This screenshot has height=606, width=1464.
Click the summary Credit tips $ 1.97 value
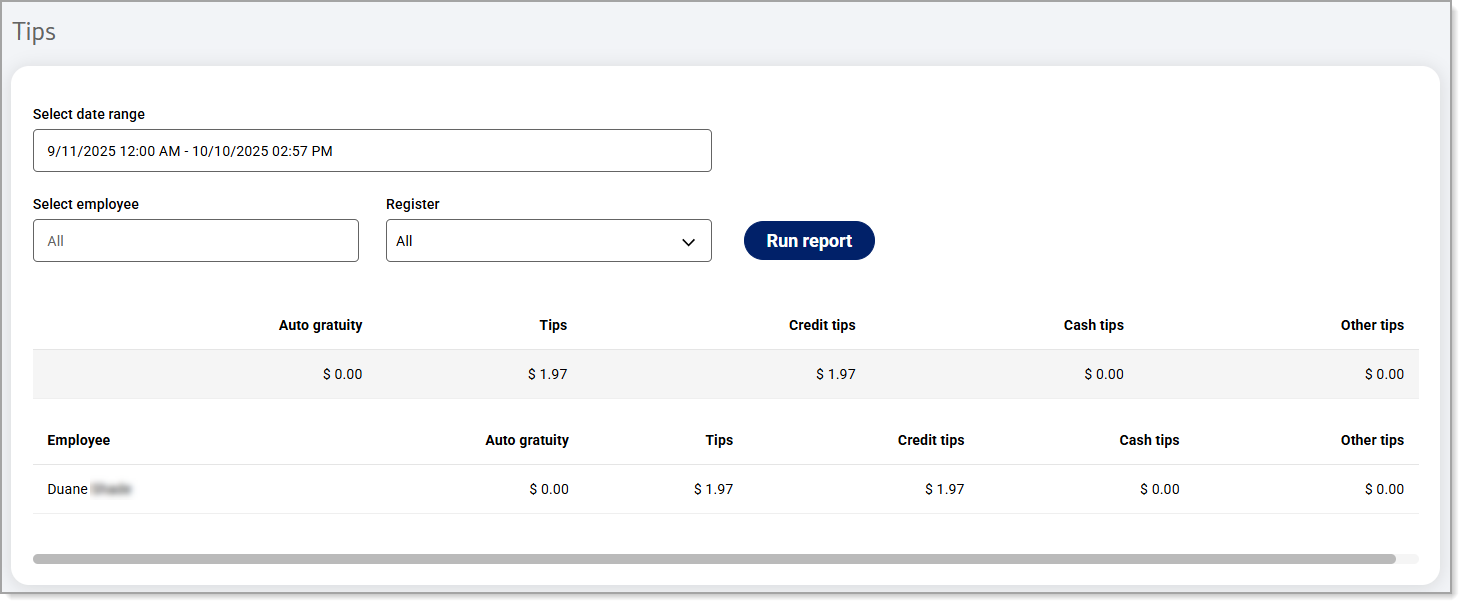tap(835, 375)
